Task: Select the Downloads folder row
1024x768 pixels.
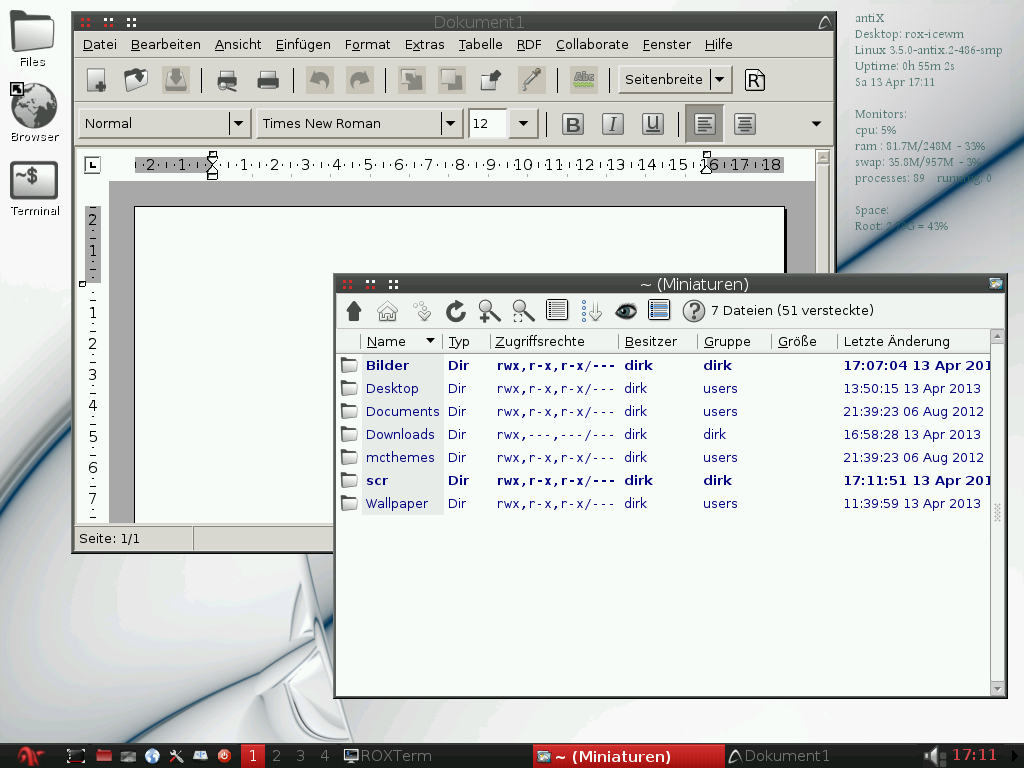Action: (x=399, y=434)
